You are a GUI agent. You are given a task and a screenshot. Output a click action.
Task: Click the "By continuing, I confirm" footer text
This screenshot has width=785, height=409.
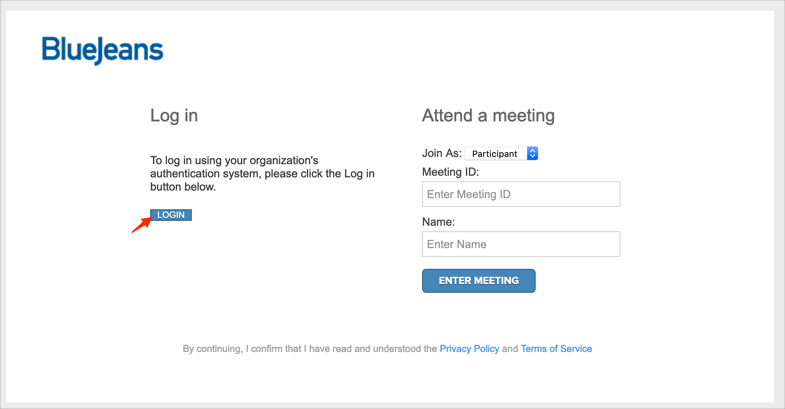pyautogui.click(x=310, y=349)
